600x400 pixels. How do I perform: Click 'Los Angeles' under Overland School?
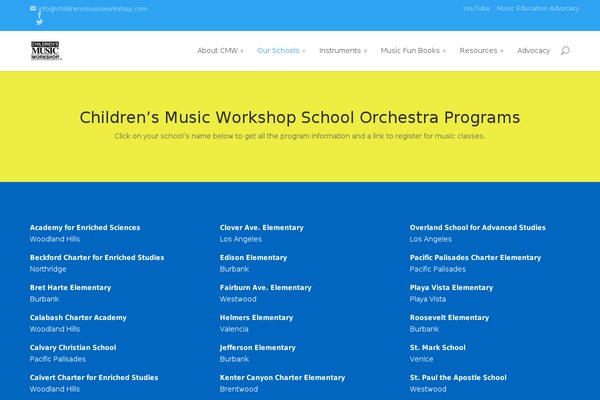click(x=430, y=239)
